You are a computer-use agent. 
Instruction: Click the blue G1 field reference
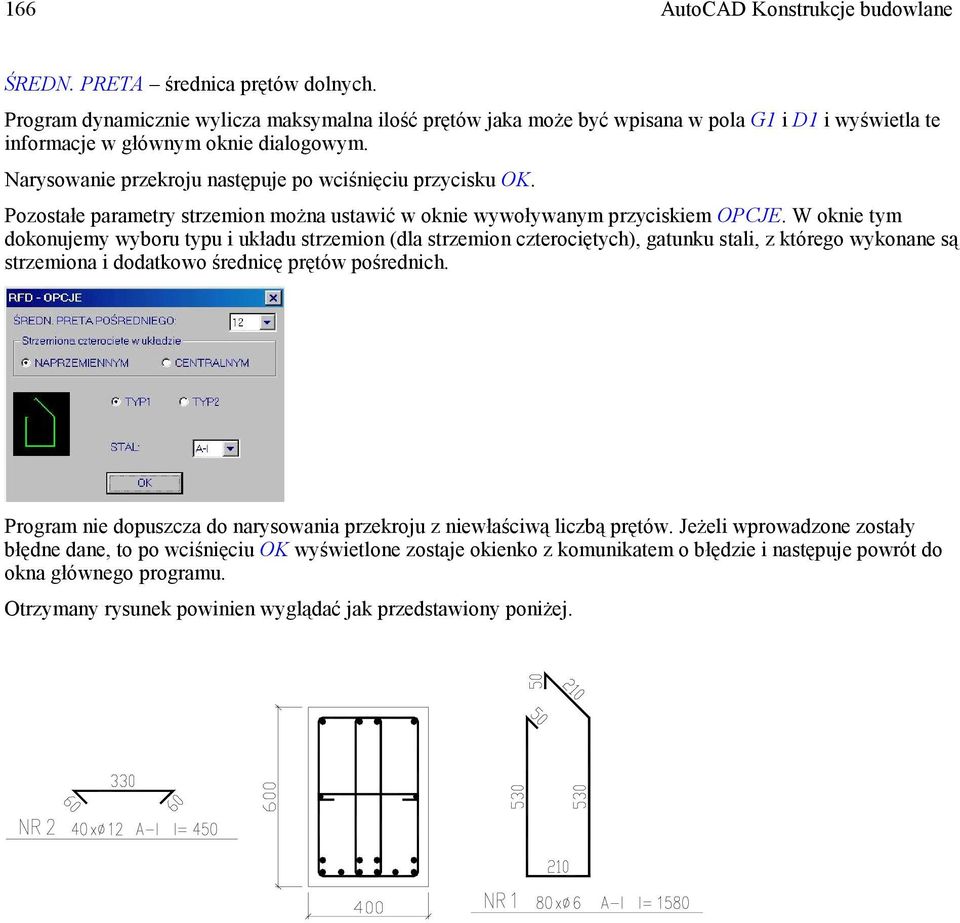pyautogui.click(x=763, y=119)
